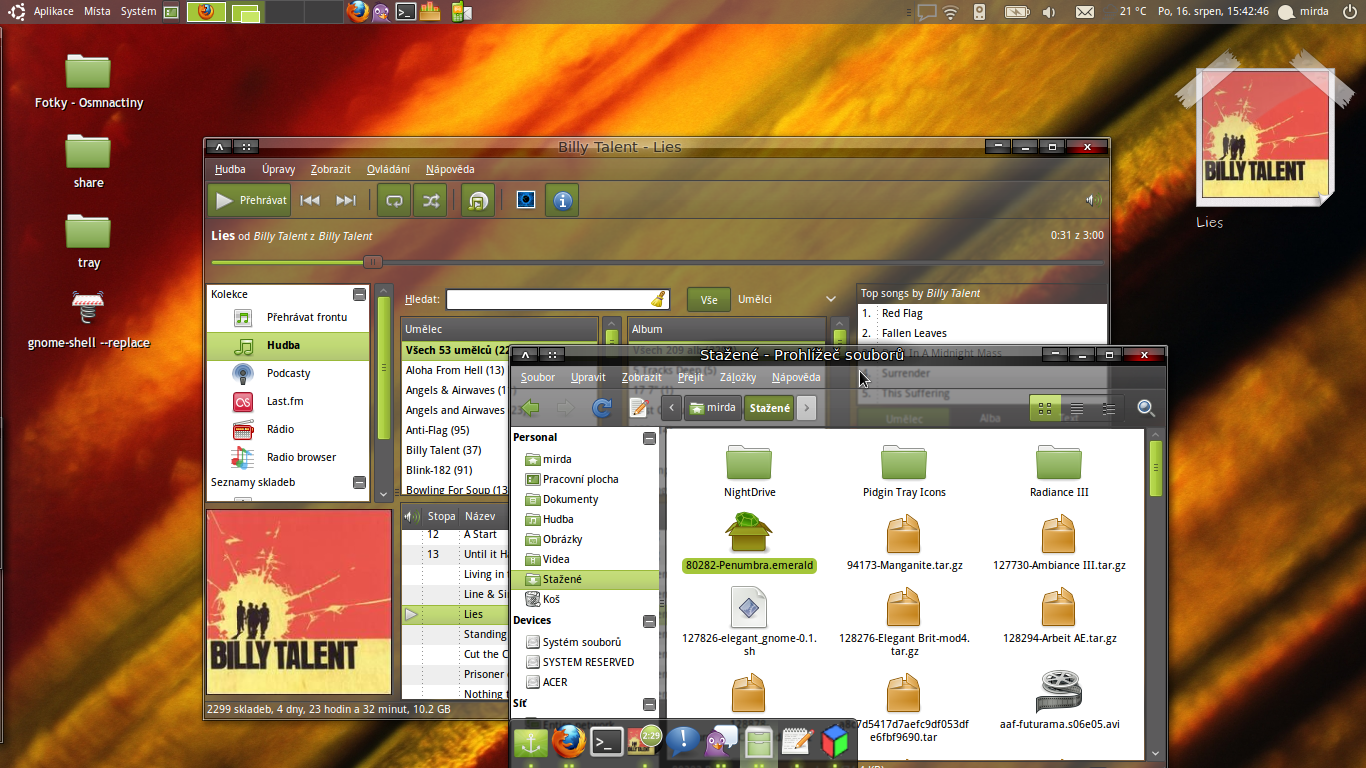The height and width of the screenshot is (768, 1366).
Task: Open the Soubor menu in file browser
Action: click(538, 377)
